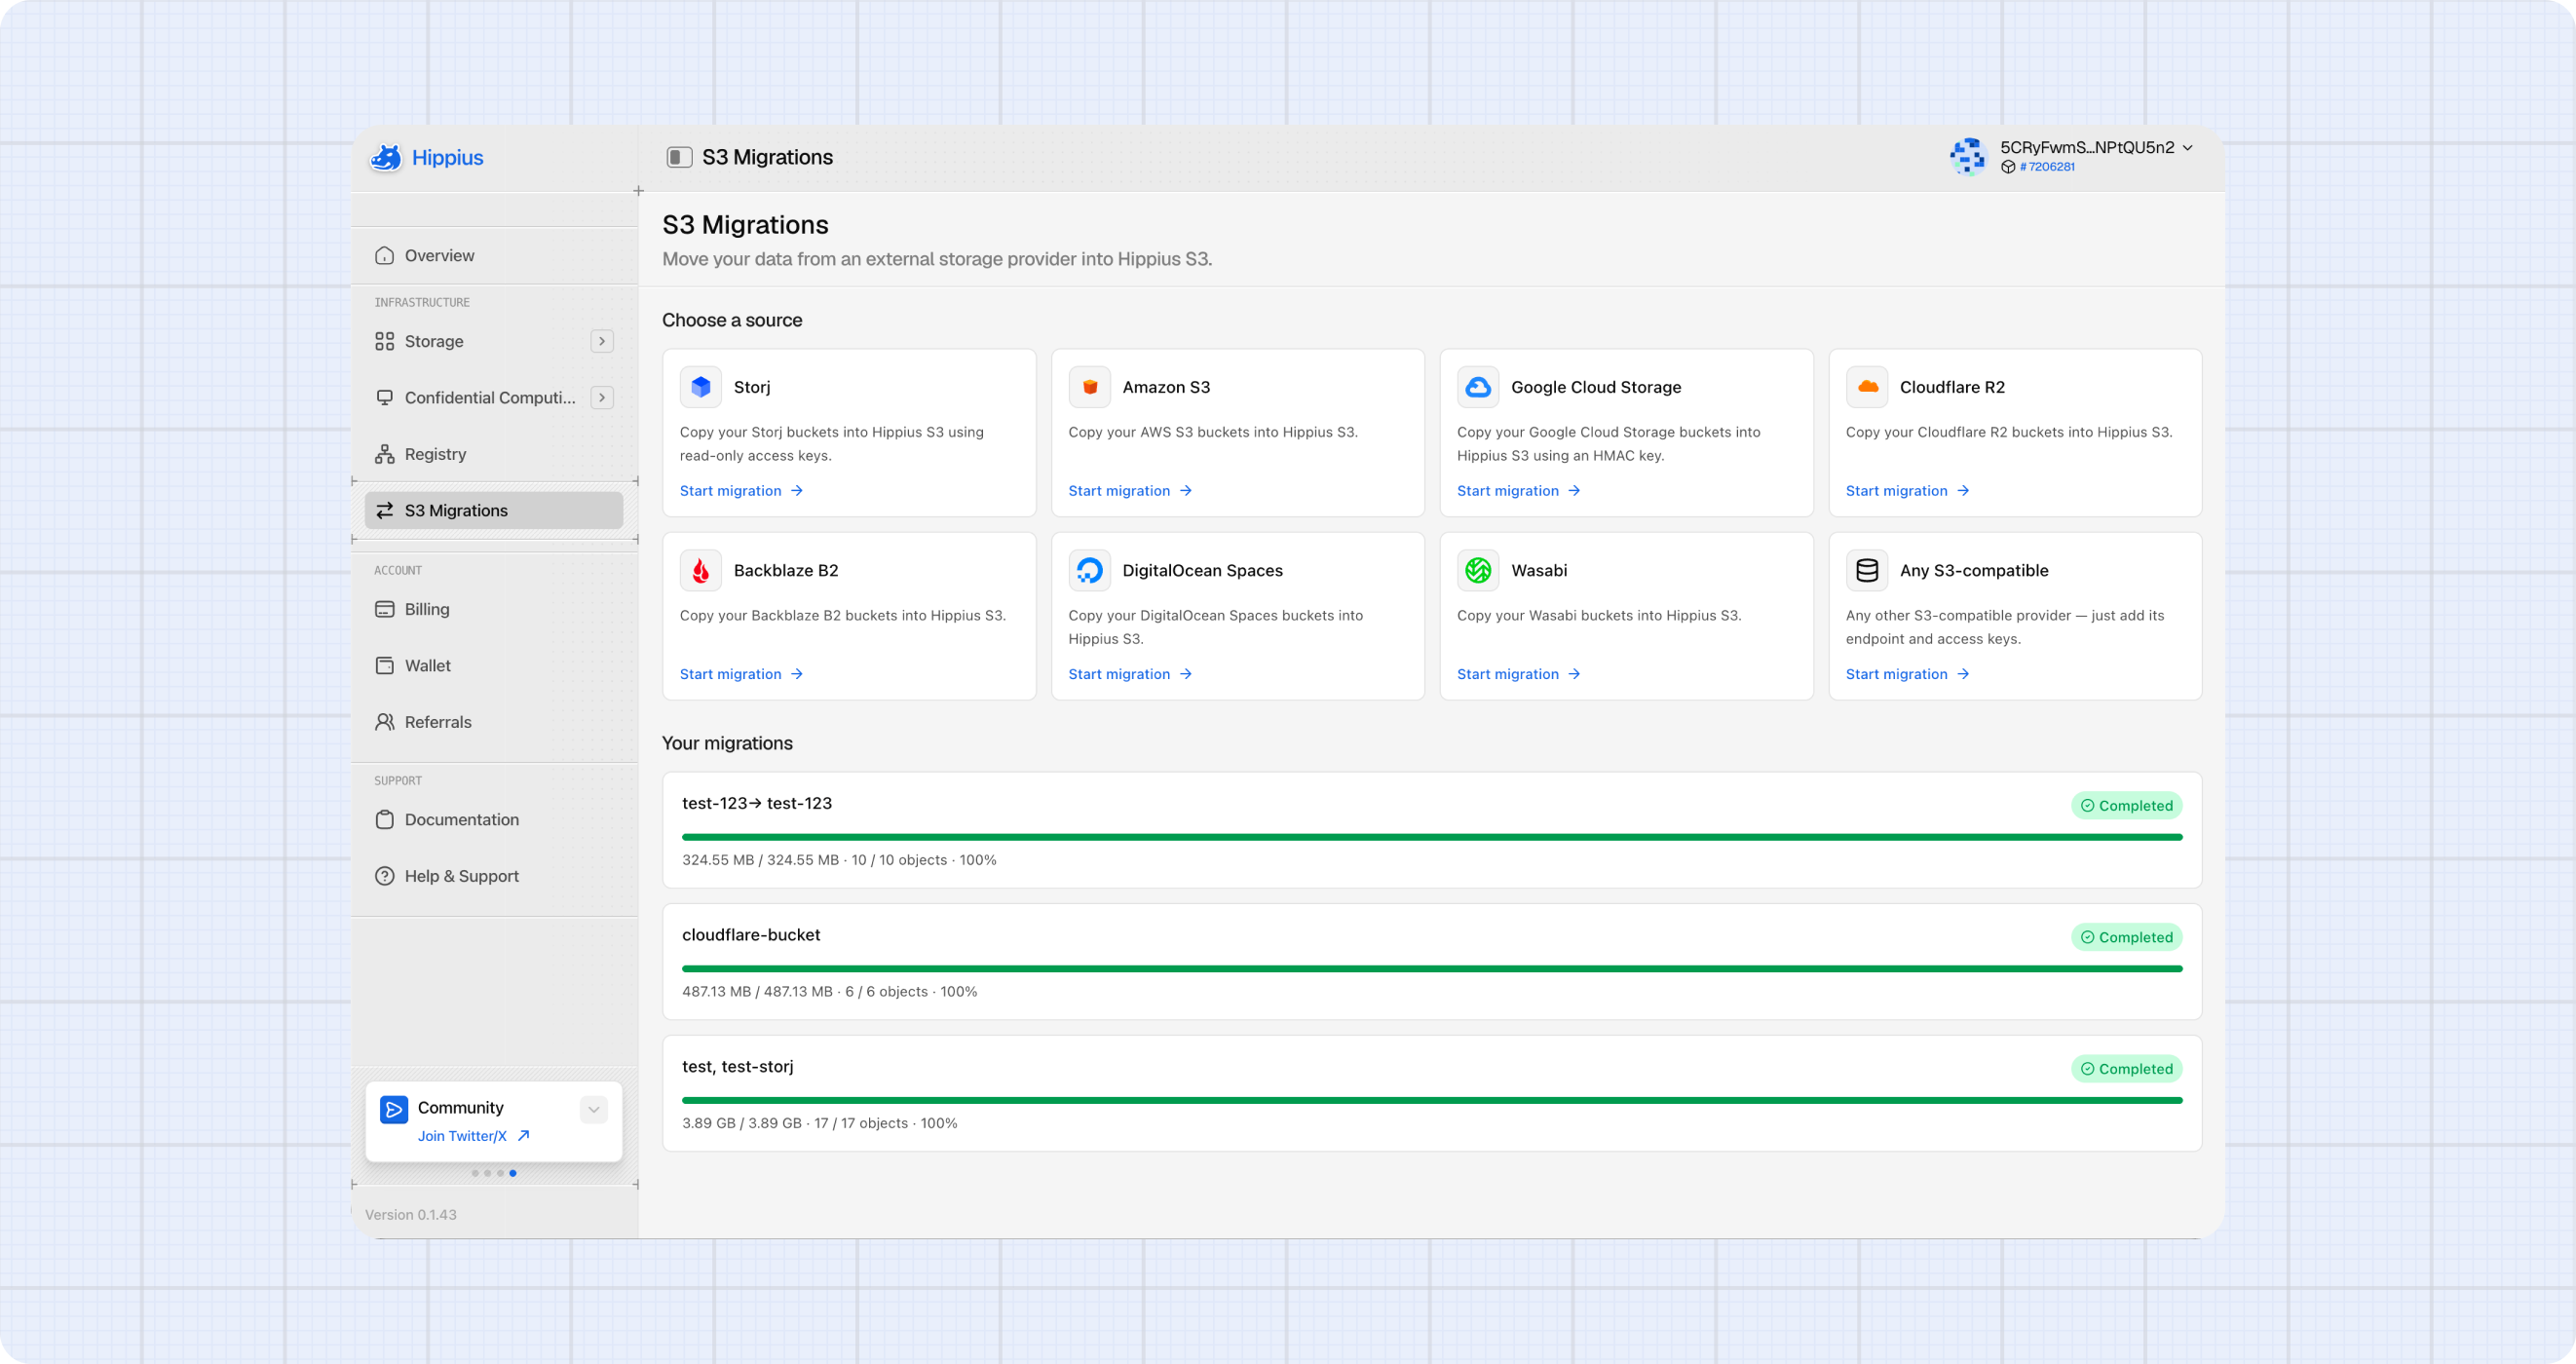Start migration from Wasabi
Screen dimensions: 2576x1364
pyautogui.click(x=1519, y=674)
